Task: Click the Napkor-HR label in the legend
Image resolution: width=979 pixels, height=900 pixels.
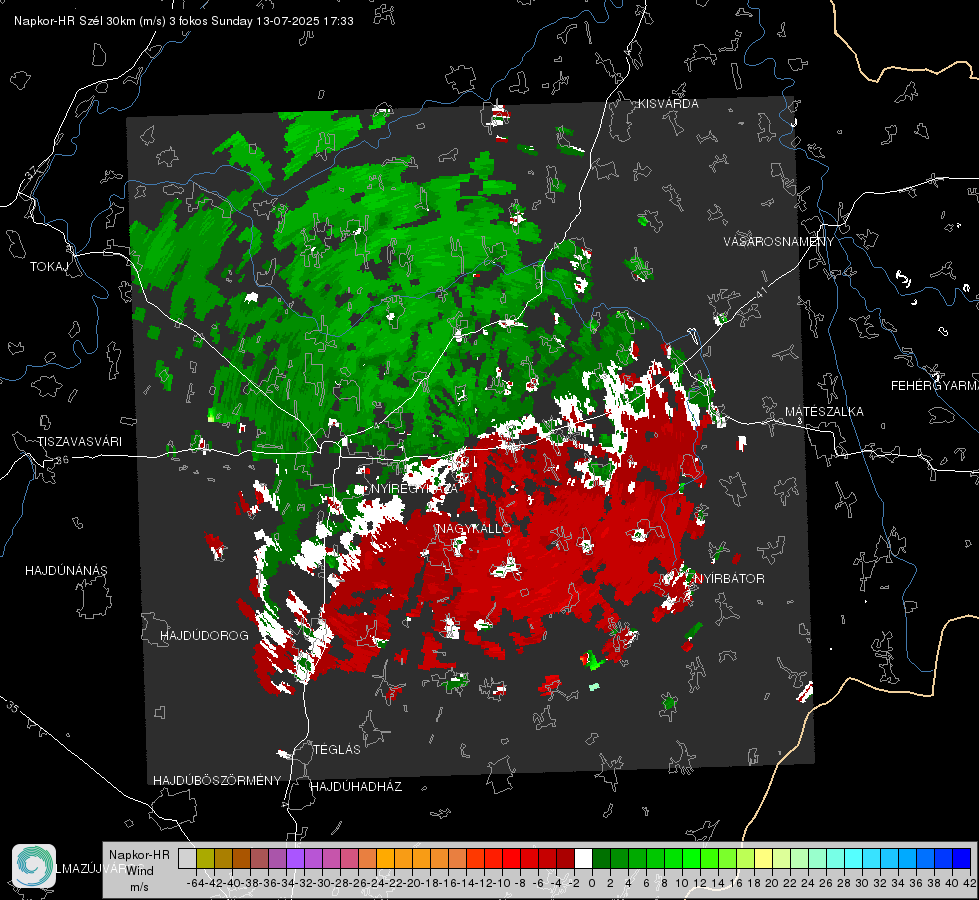Action: tap(139, 855)
